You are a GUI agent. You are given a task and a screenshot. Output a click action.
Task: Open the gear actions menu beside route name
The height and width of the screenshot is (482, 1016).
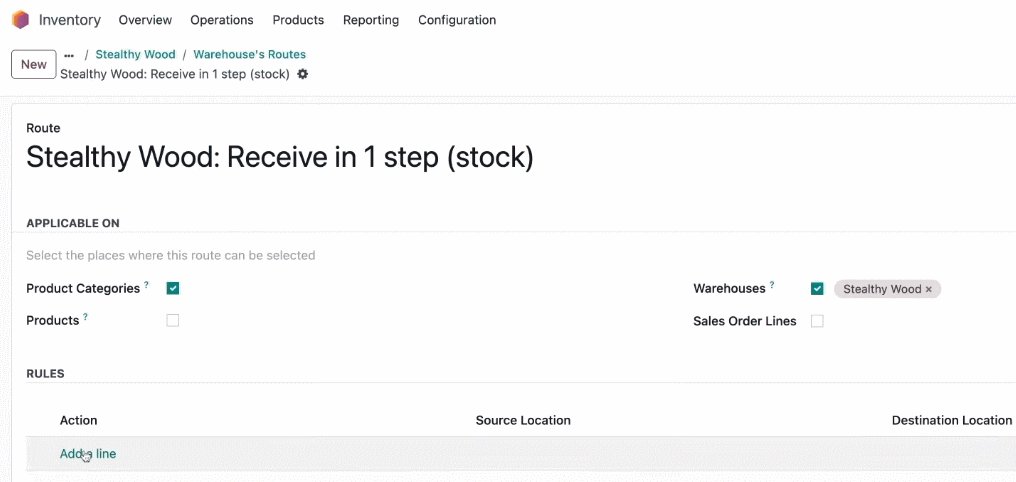(303, 74)
